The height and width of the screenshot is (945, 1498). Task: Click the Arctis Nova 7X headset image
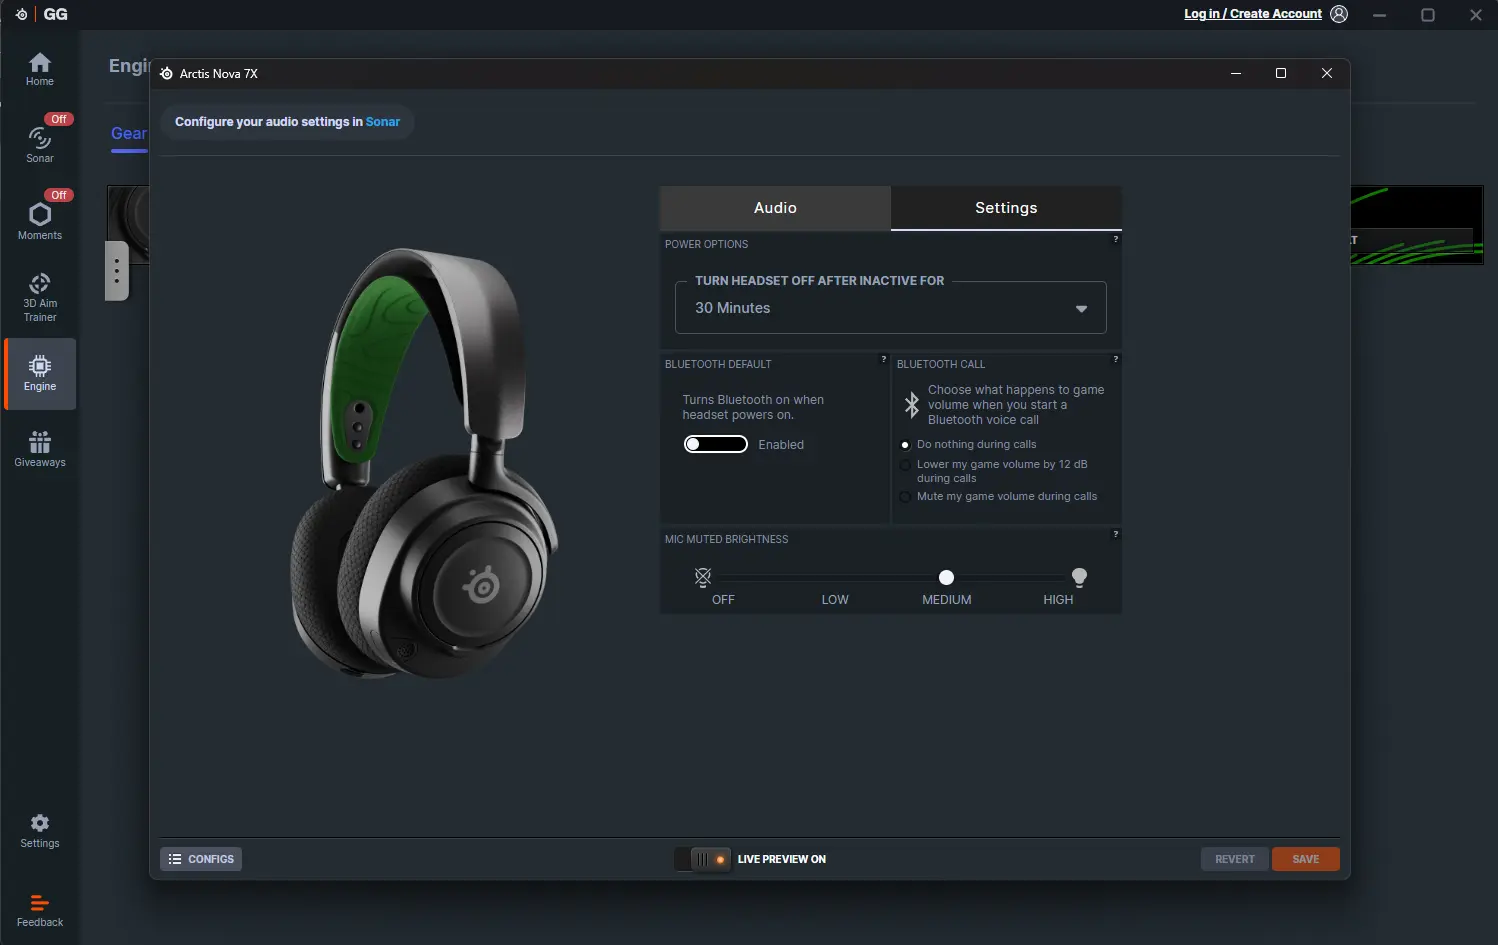coord(424,463)
